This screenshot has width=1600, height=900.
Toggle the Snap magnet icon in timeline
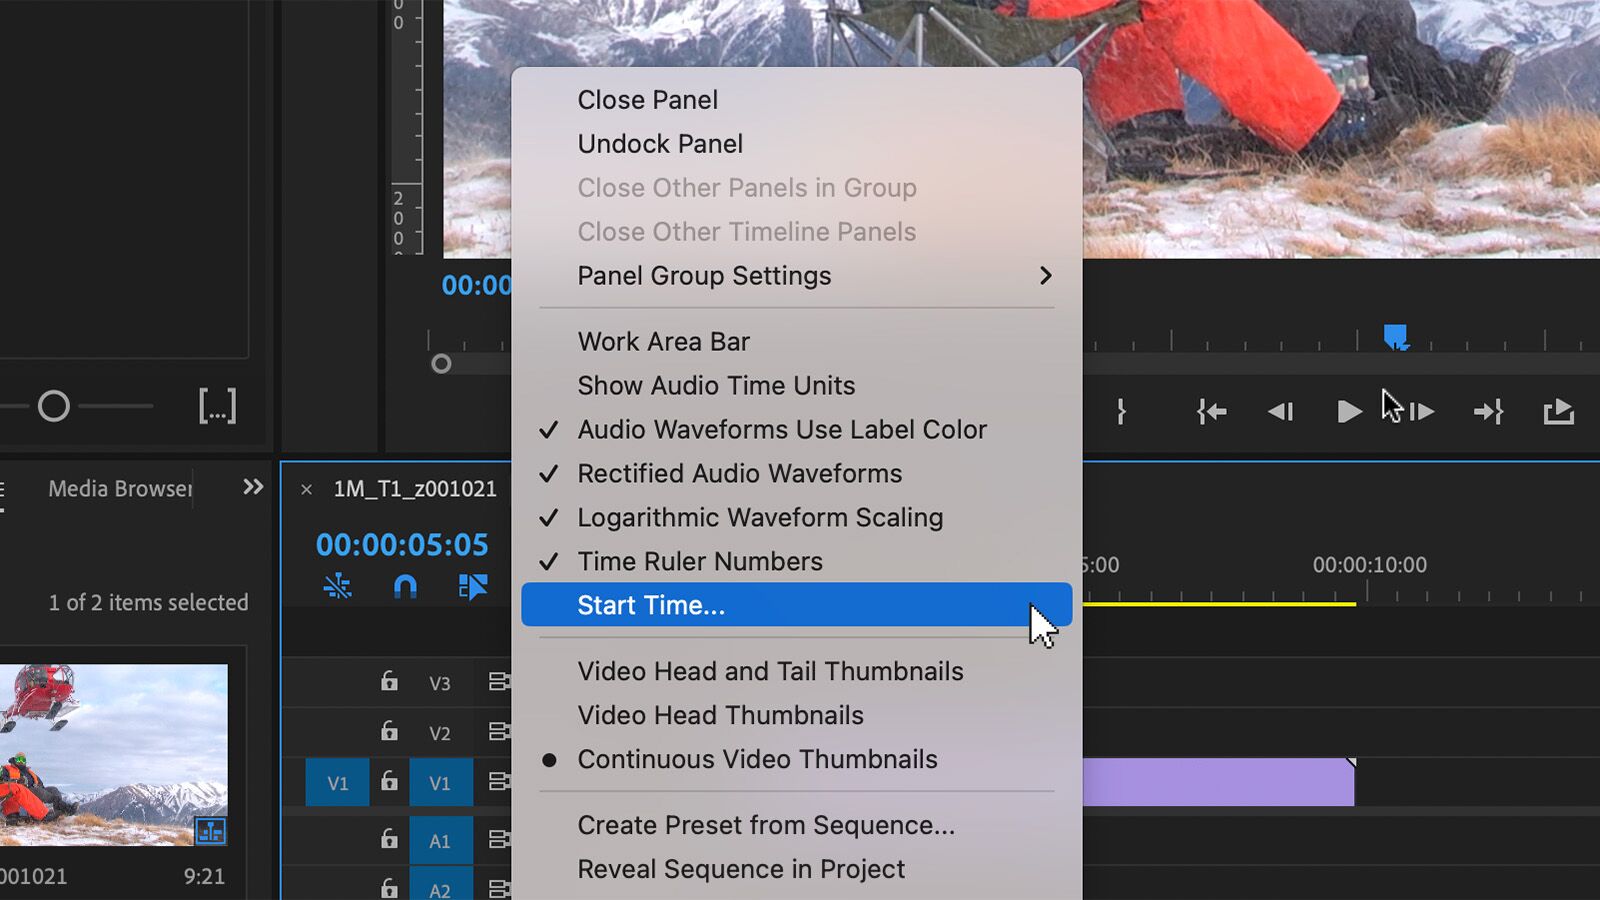[x=407, y=587]
